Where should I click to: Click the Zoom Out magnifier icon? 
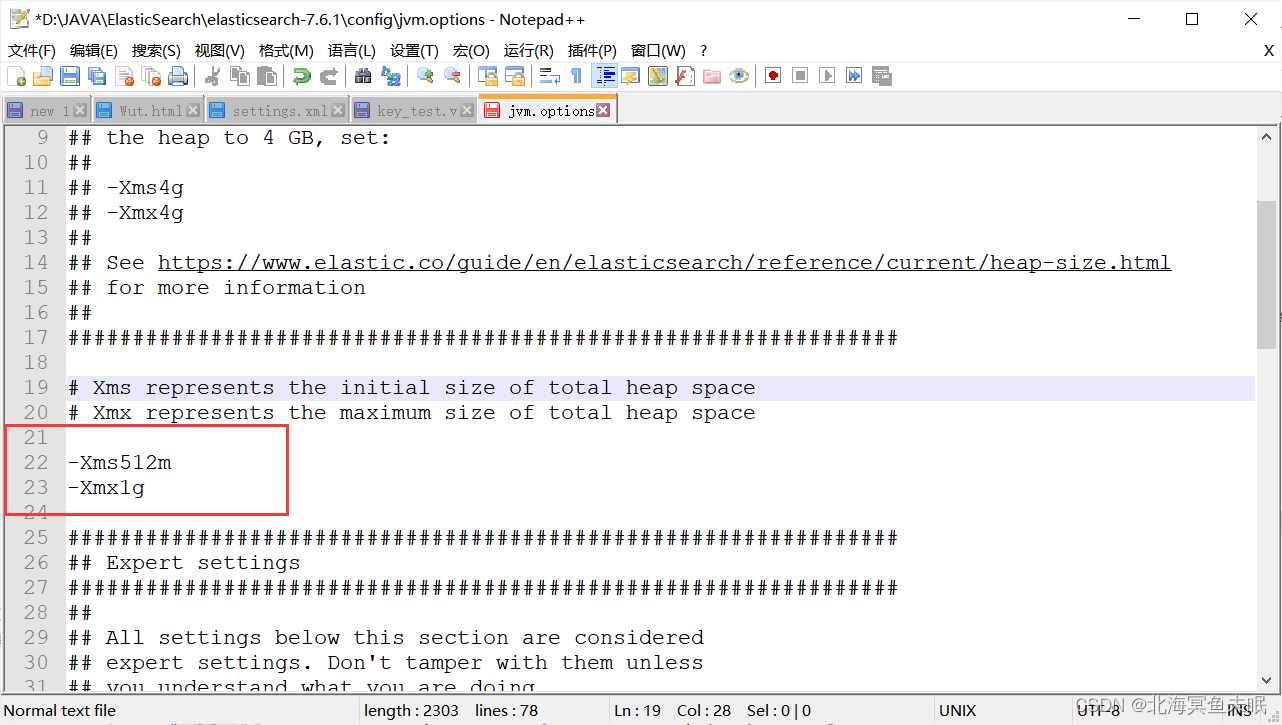coord(453,76)
